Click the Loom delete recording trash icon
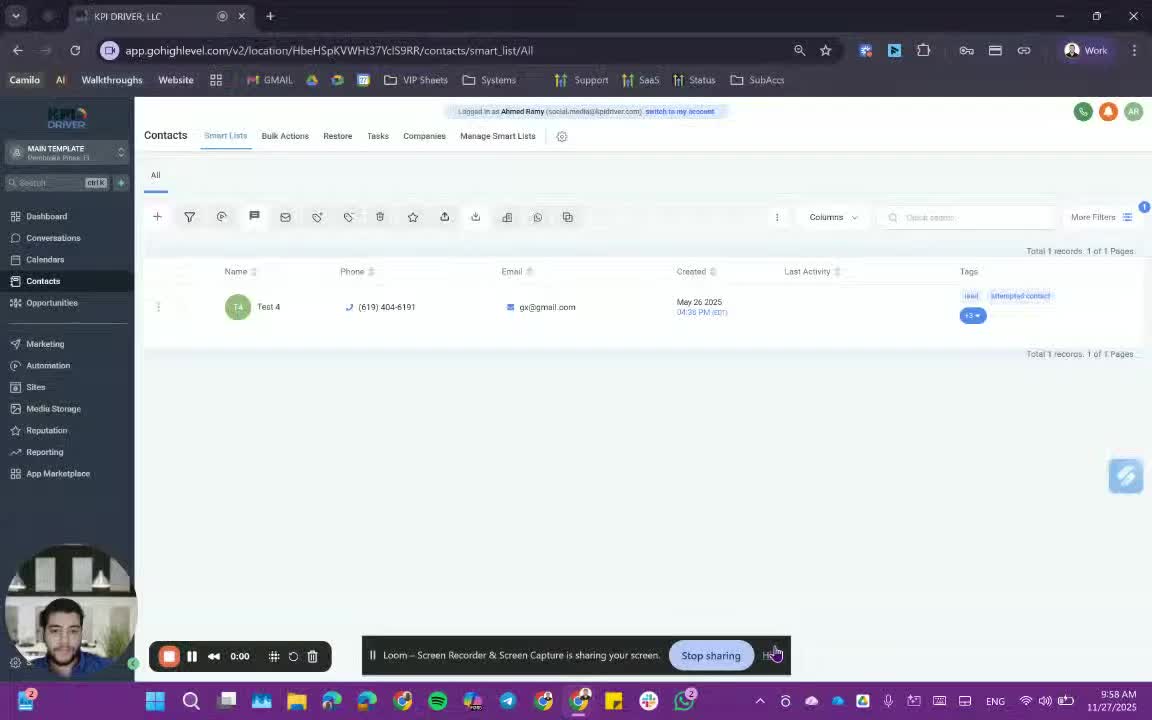 [312, 656]
